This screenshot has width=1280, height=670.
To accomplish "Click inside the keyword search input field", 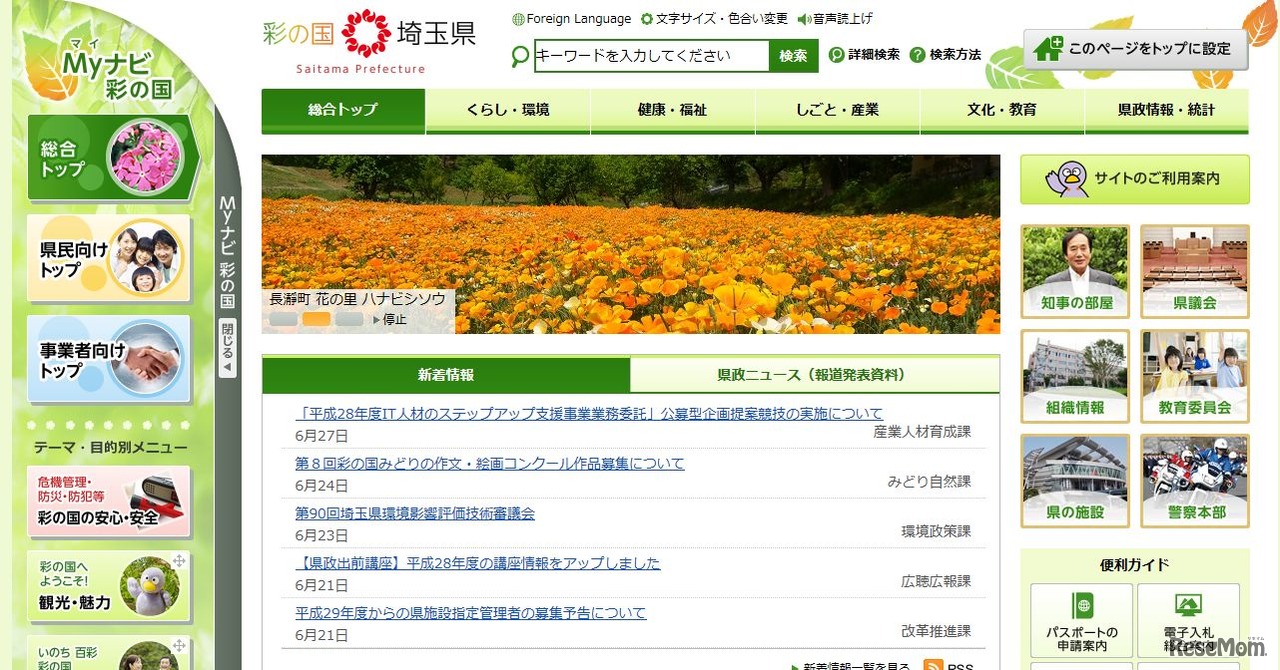I will coord(650,56).
